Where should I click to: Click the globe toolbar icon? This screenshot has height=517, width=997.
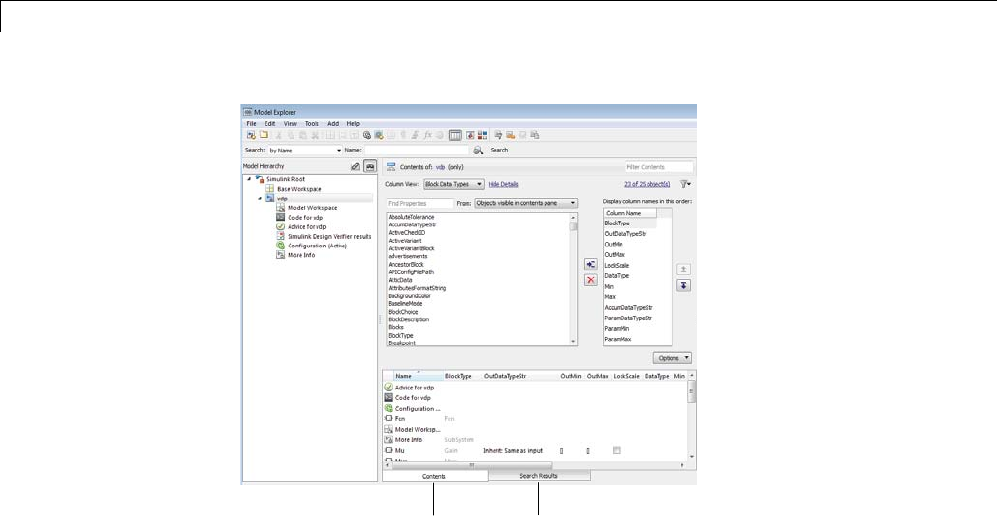point(367,135)
